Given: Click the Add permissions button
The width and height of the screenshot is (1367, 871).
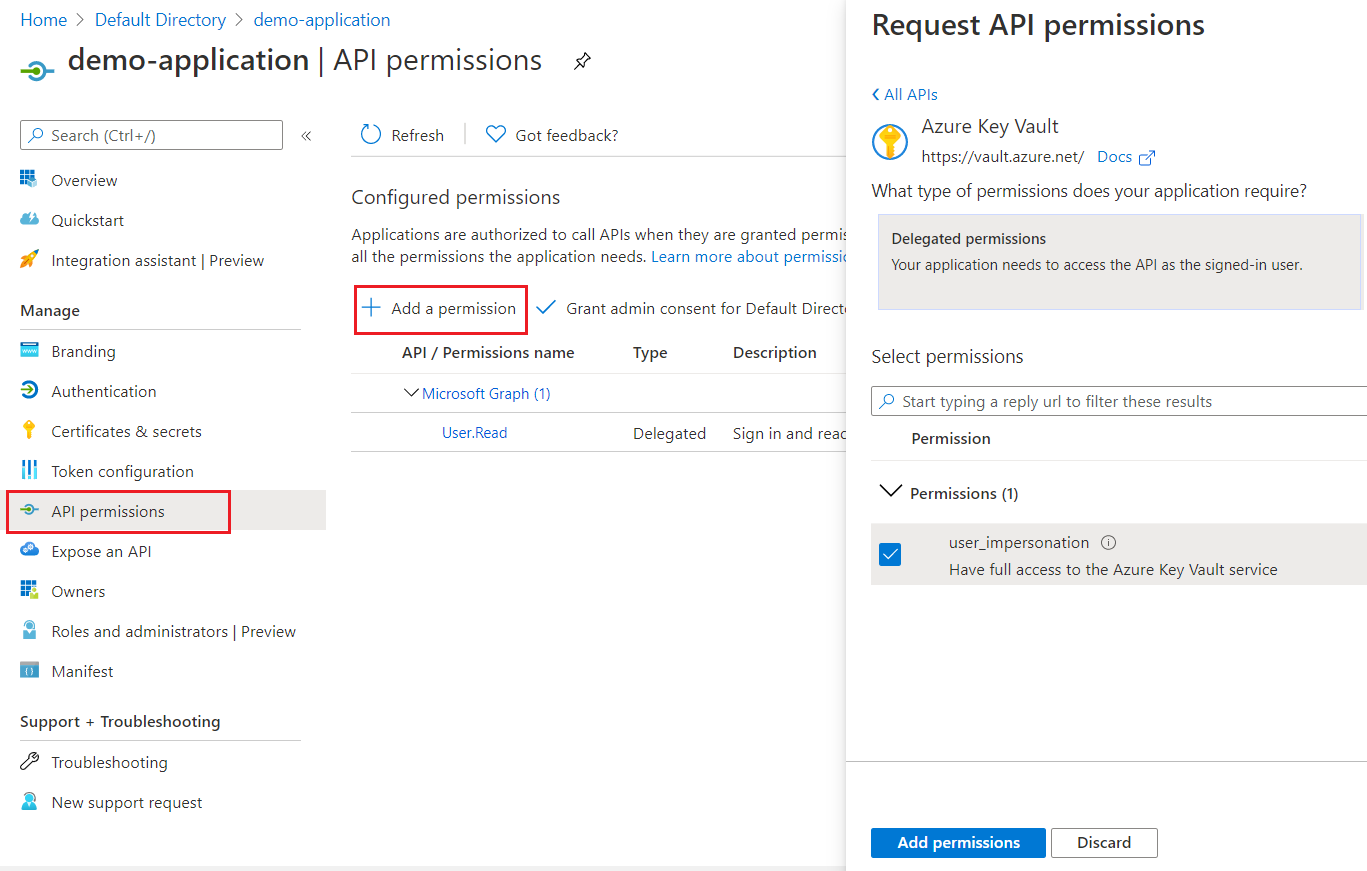Looking at the screenshot, I should pos(957,842).
